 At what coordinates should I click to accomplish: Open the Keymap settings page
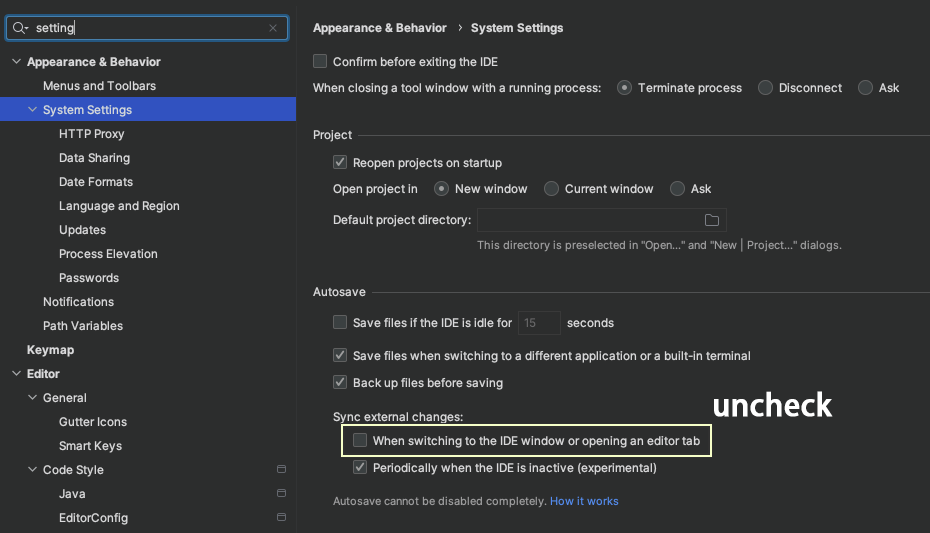pos(50,350)
